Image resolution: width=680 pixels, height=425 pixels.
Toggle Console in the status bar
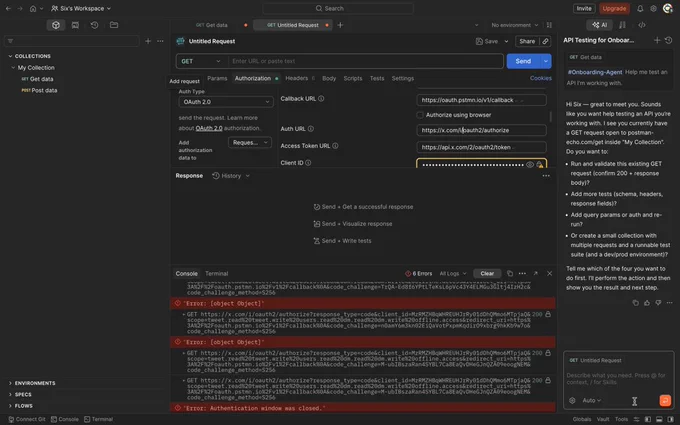coord(65,419)
